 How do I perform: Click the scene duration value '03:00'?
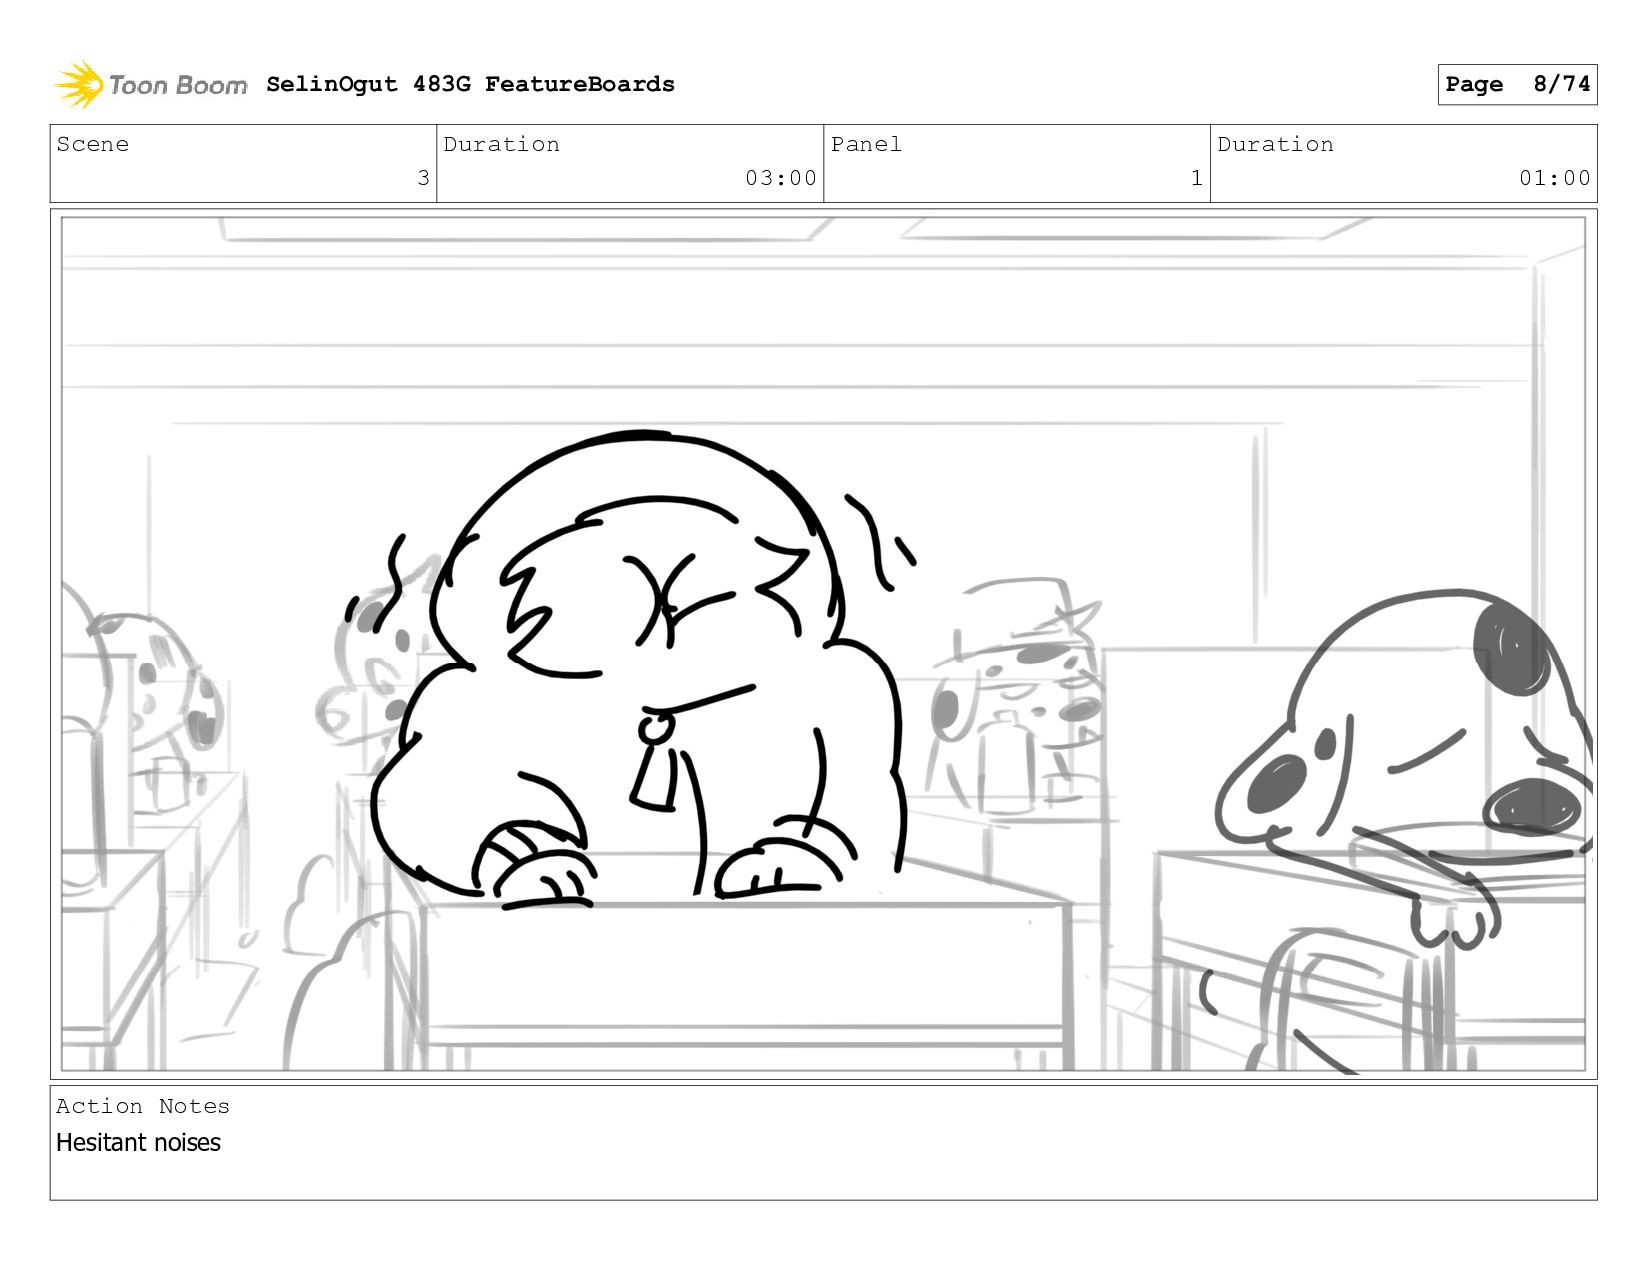(781, 178)
